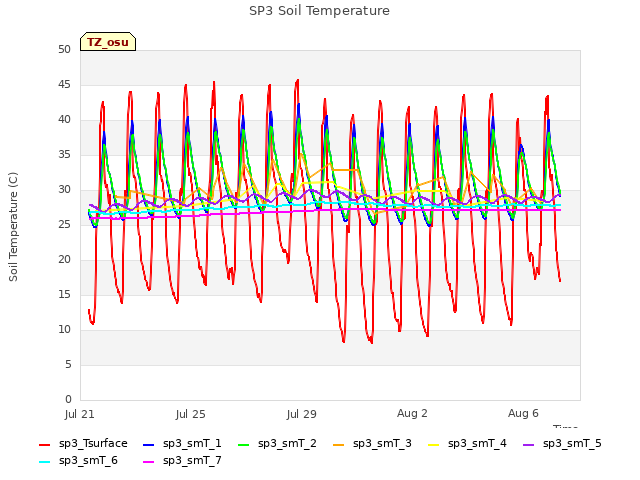The image size is (640, 480).
Task: Click the green sp3_smT_2 legend swatch
Action: 244,444
